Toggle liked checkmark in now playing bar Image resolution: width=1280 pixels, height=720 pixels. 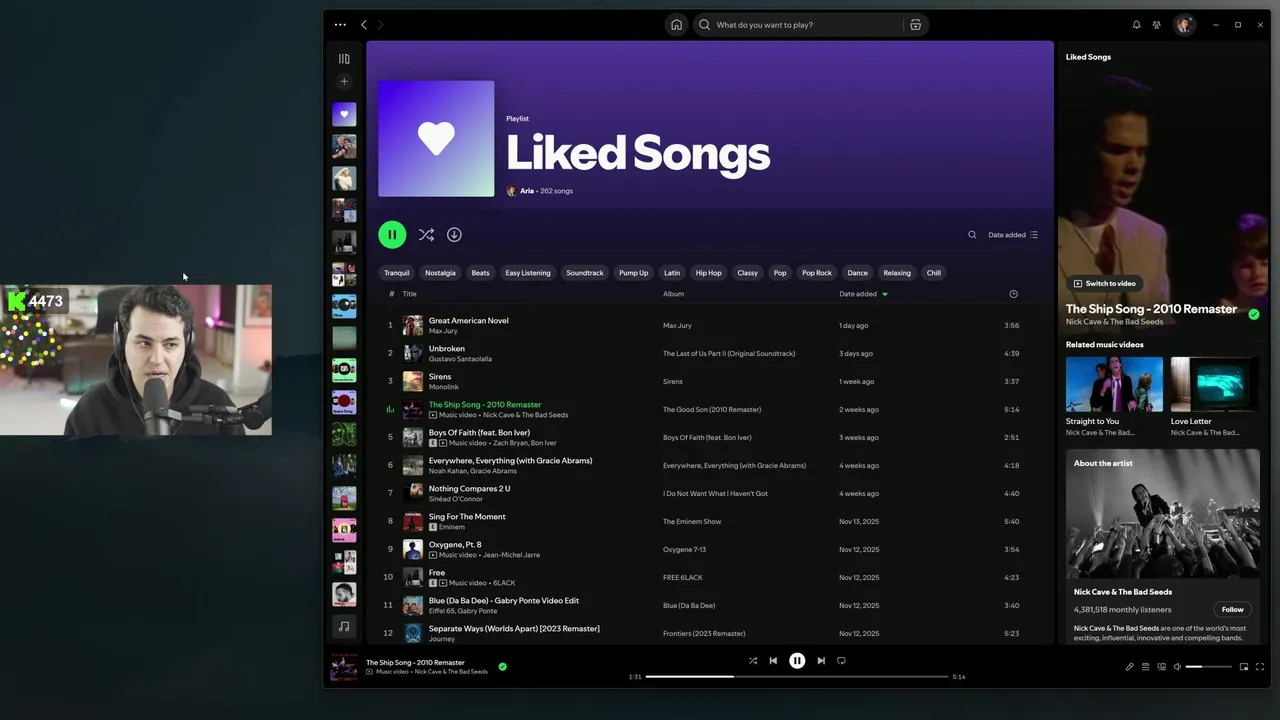coord(502,666)
